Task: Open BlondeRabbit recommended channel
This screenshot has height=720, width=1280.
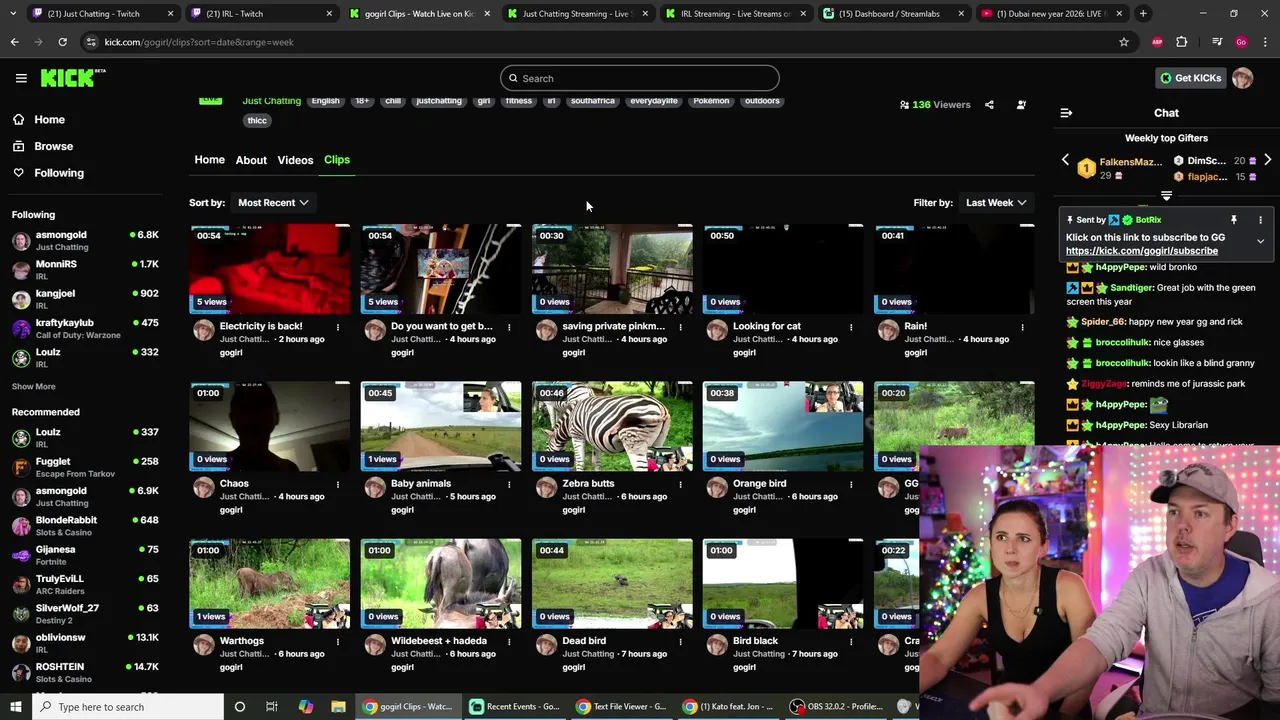Action: click(x=85, y=526)
